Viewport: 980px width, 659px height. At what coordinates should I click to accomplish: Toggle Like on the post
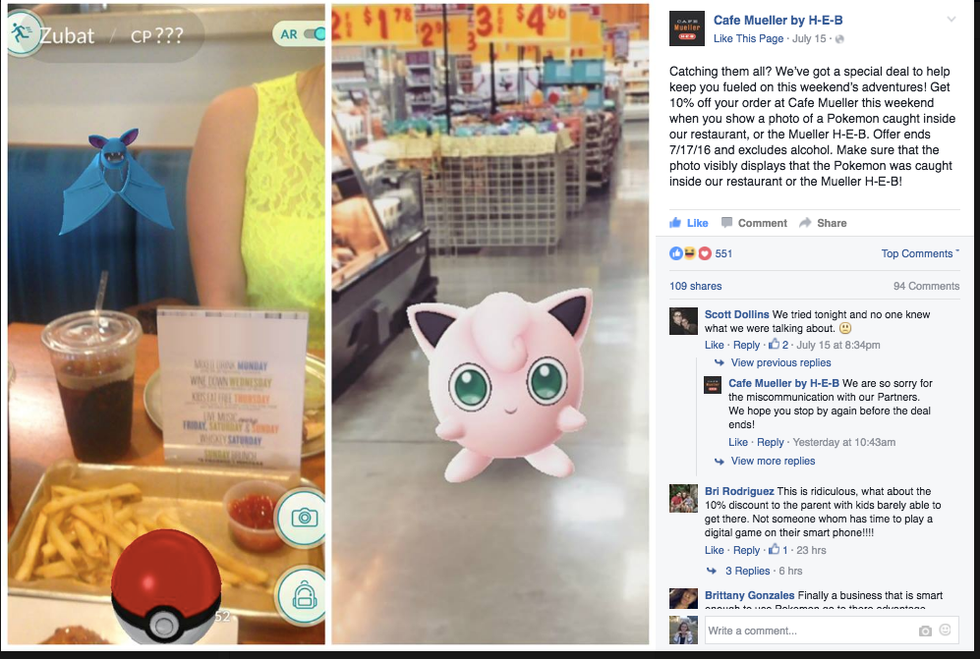coord(689,223)
